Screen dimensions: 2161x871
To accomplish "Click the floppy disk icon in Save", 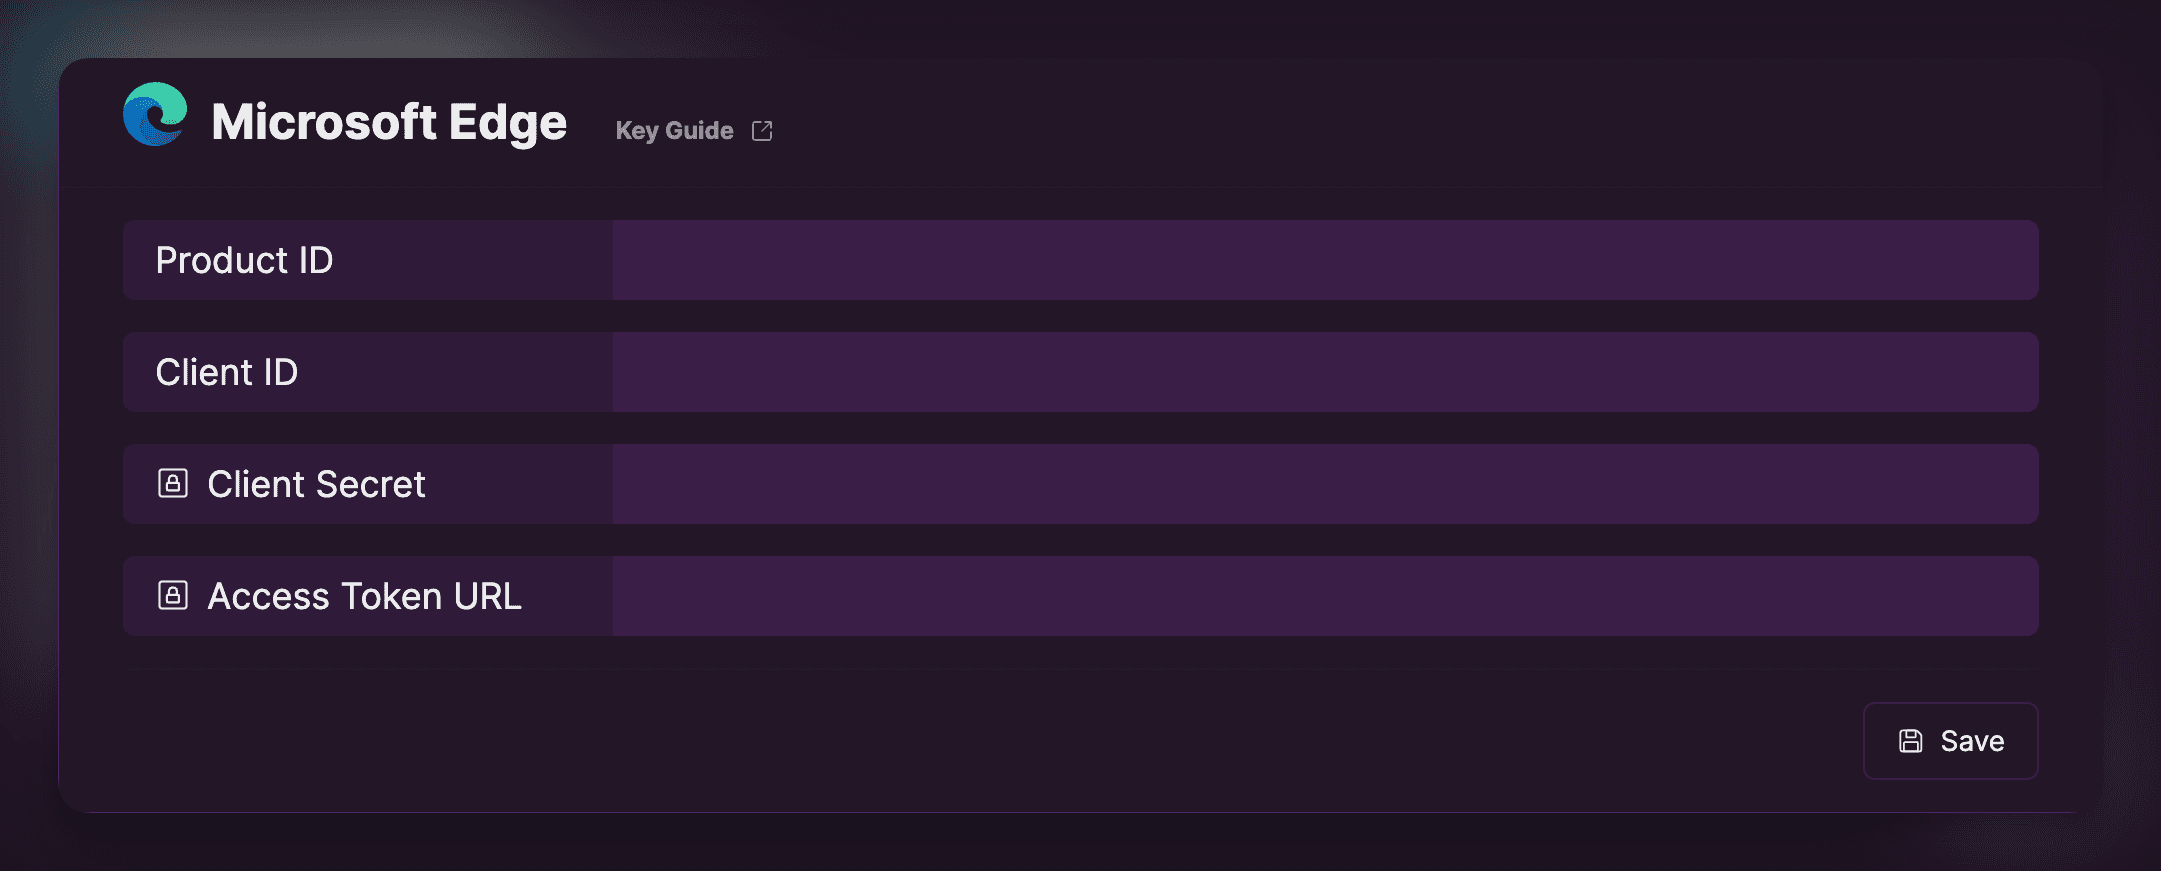I will click(1911, 741).
